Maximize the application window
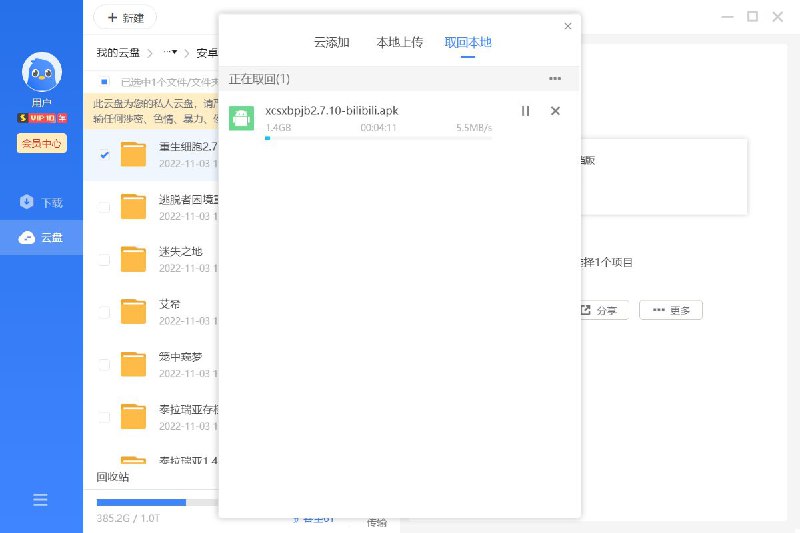Screen dimensions: 800x533 point(753,17)
